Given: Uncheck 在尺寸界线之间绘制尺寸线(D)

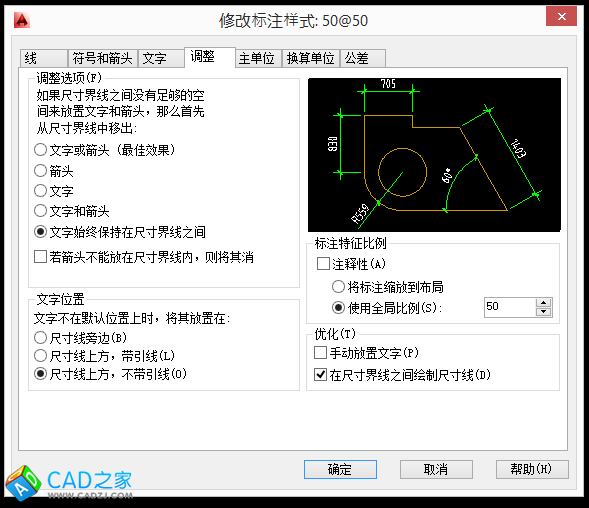Looking at the screenshot, I should (x=320, y=375).
